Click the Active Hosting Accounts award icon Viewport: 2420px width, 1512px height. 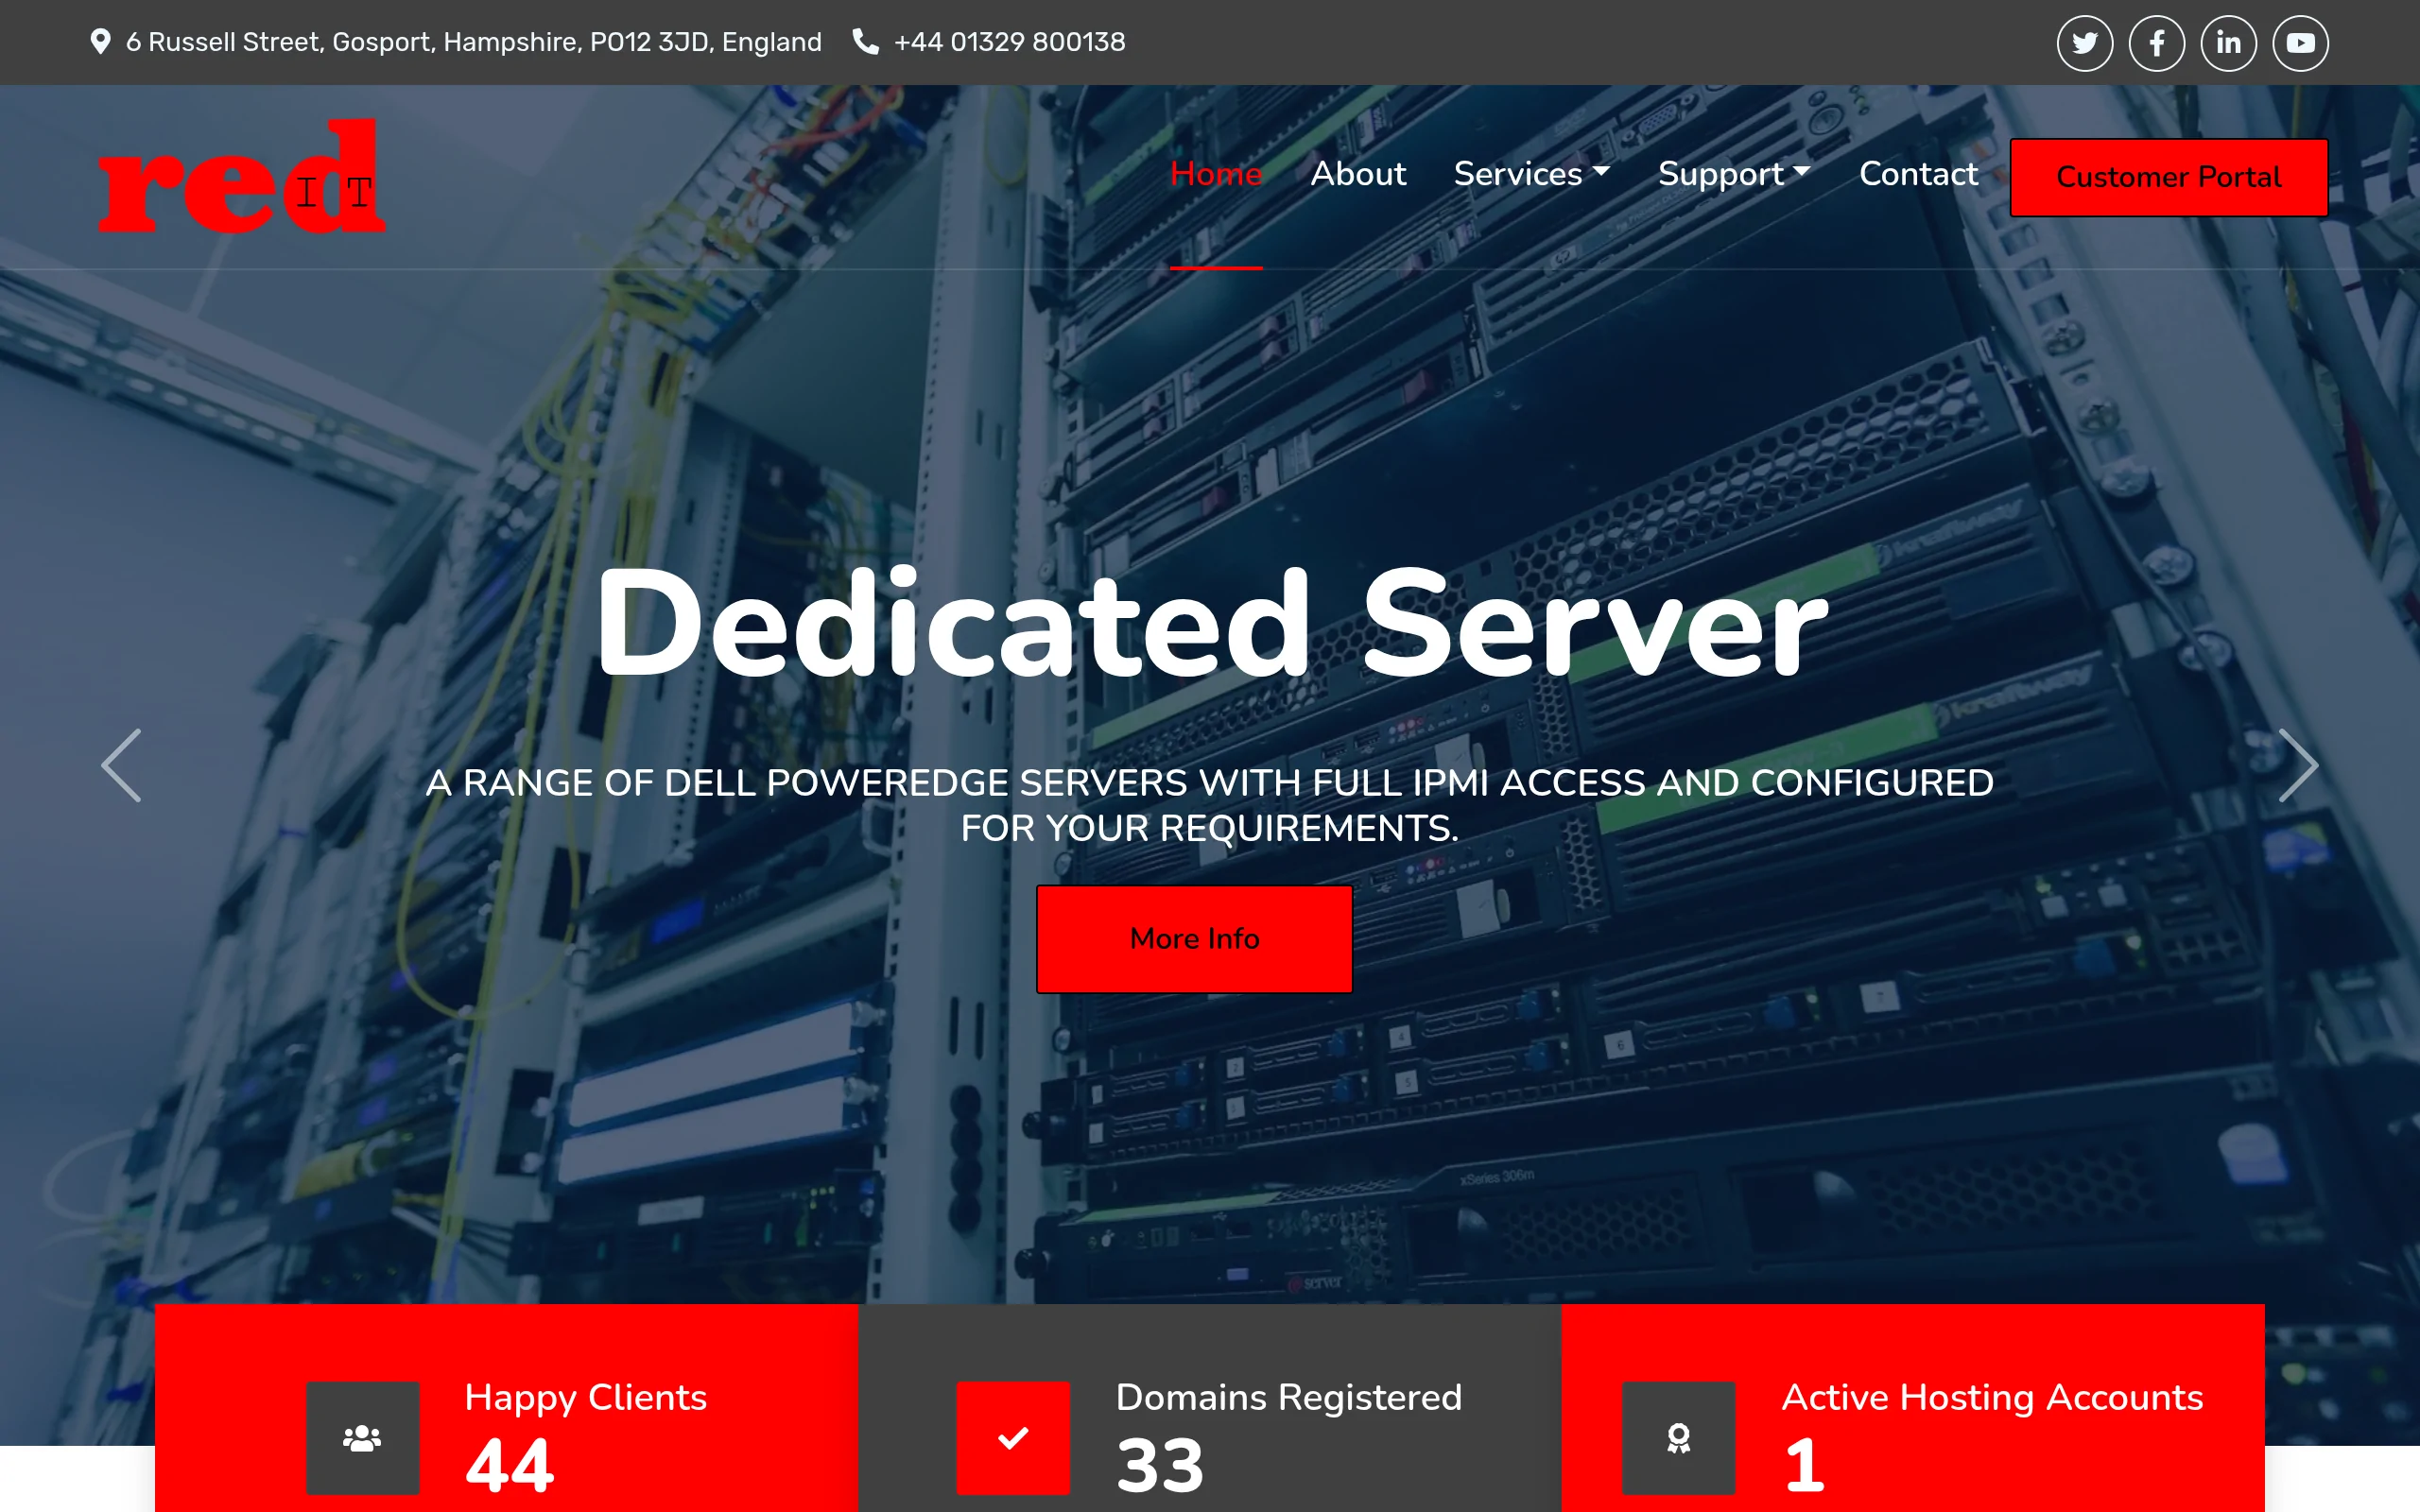pyautogui.click(x=1678, y=1438)
